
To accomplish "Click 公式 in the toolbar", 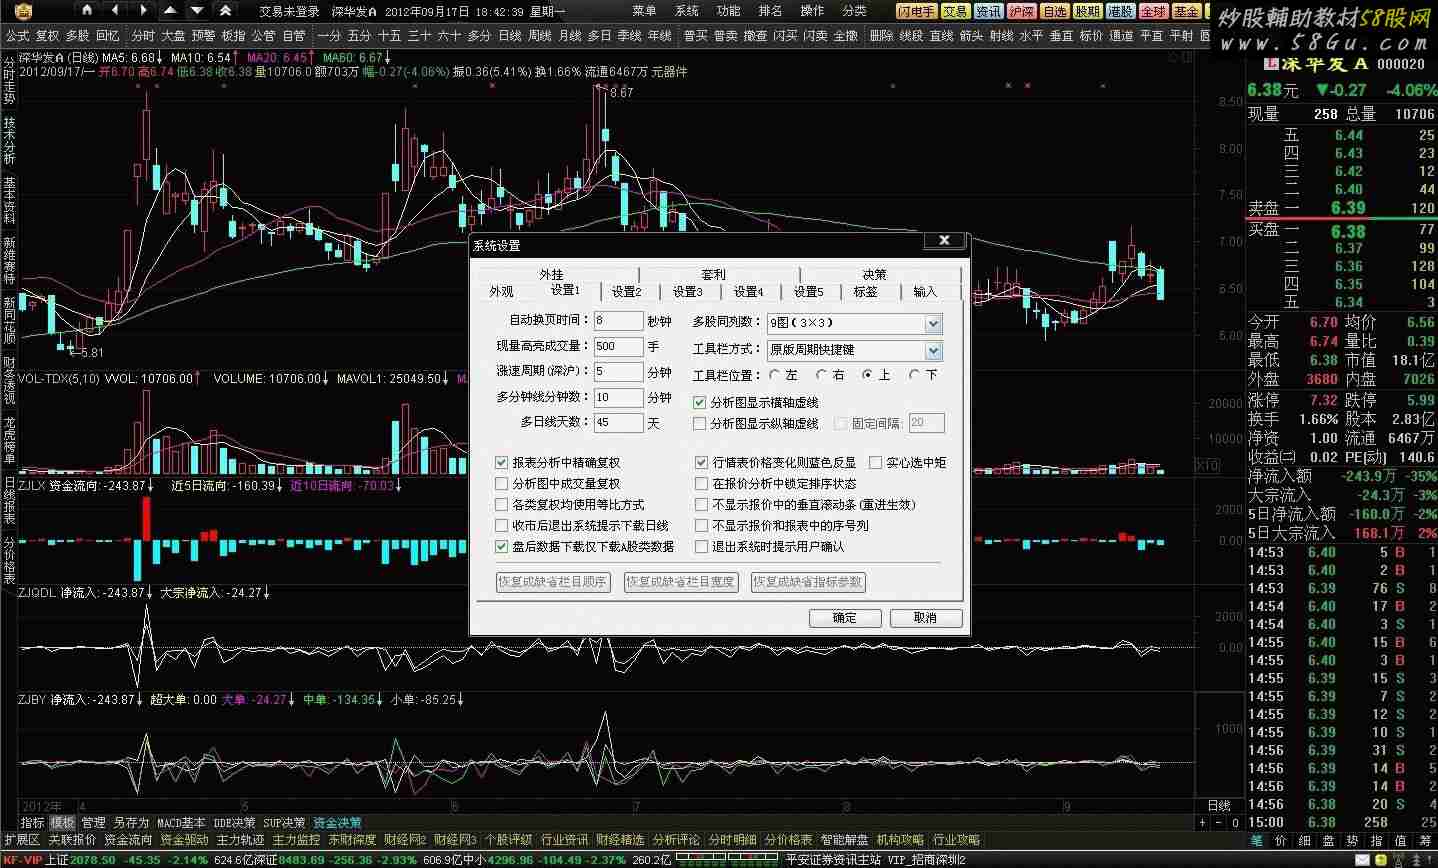I will click(17, 35).
